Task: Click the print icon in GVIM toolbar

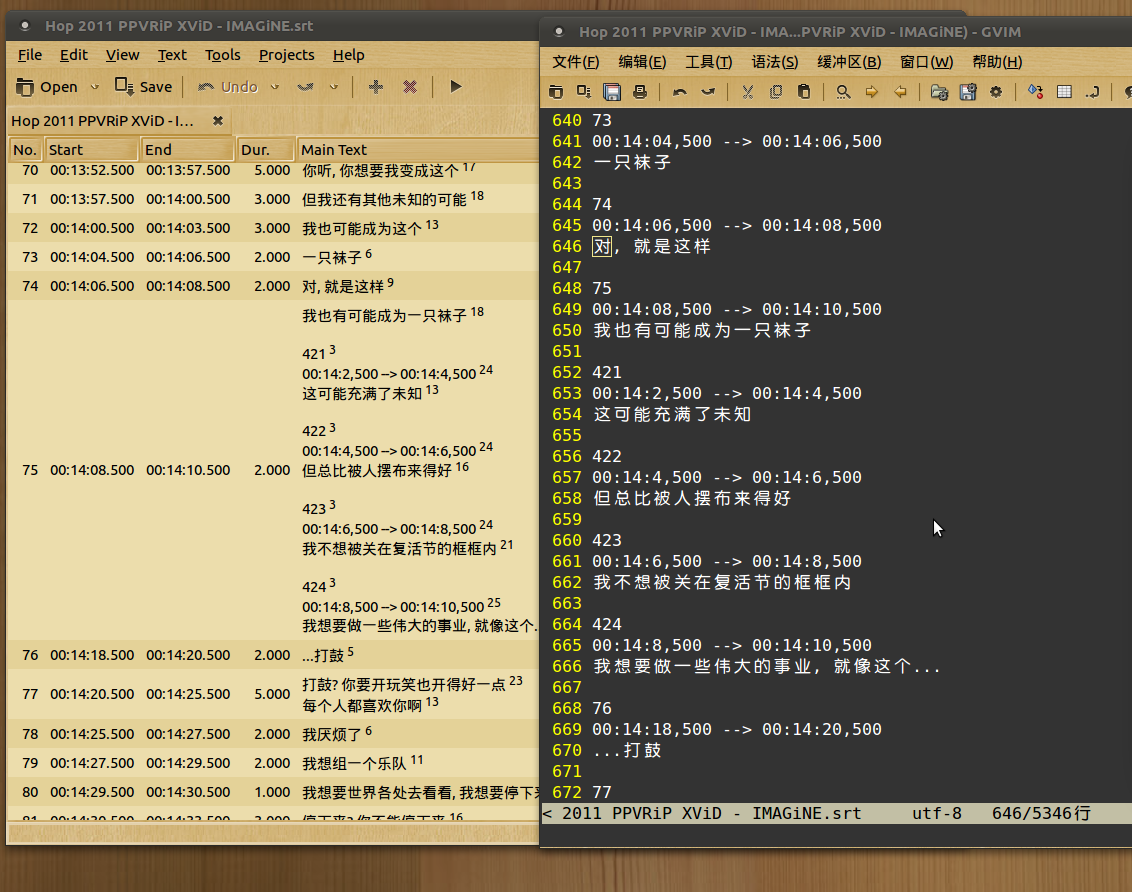Action: point(640,92)
